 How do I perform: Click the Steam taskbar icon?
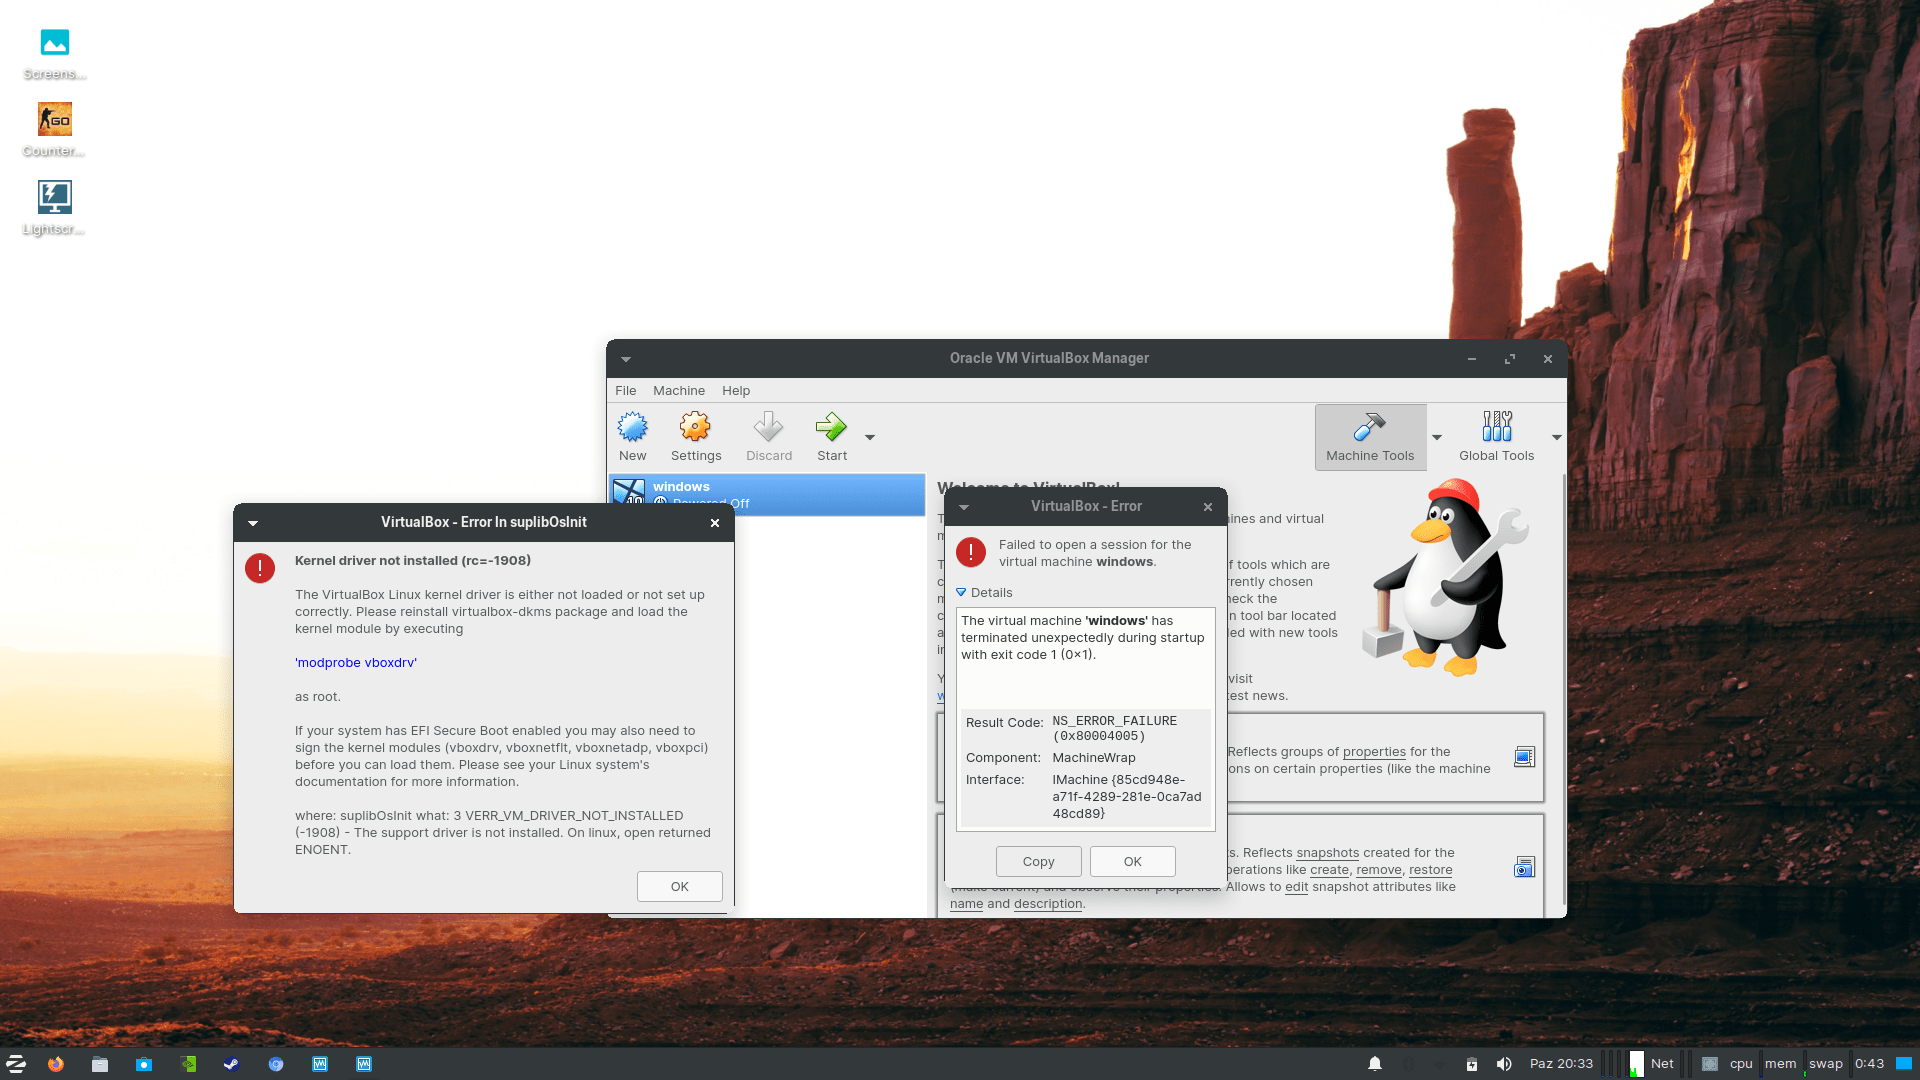coord(231,1064)
